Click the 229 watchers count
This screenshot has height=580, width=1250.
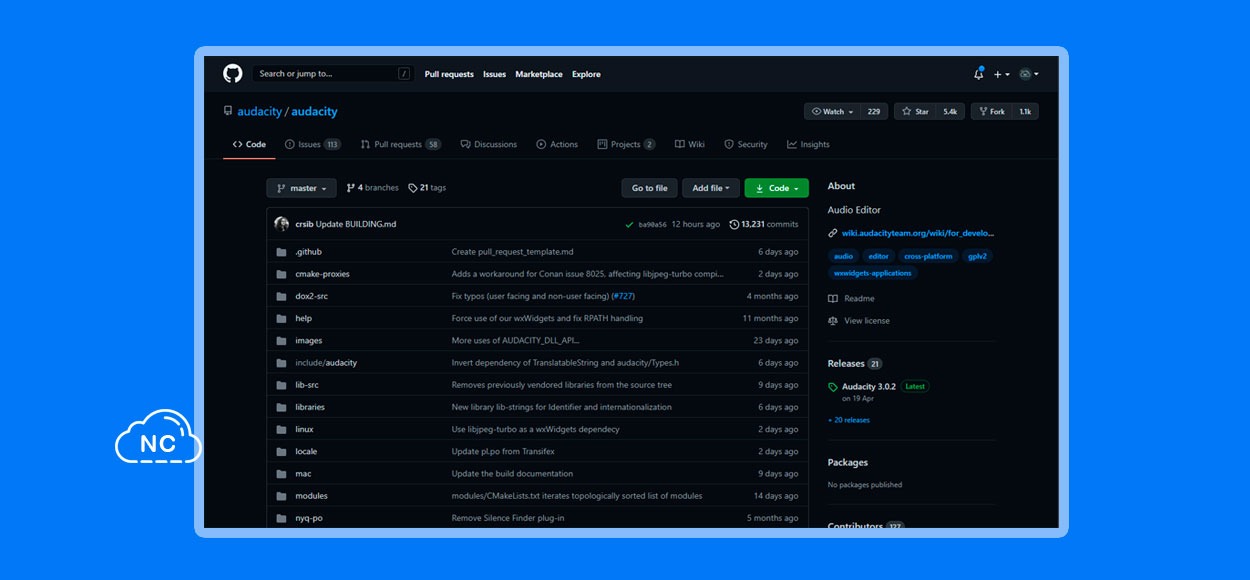coord(874,112)
